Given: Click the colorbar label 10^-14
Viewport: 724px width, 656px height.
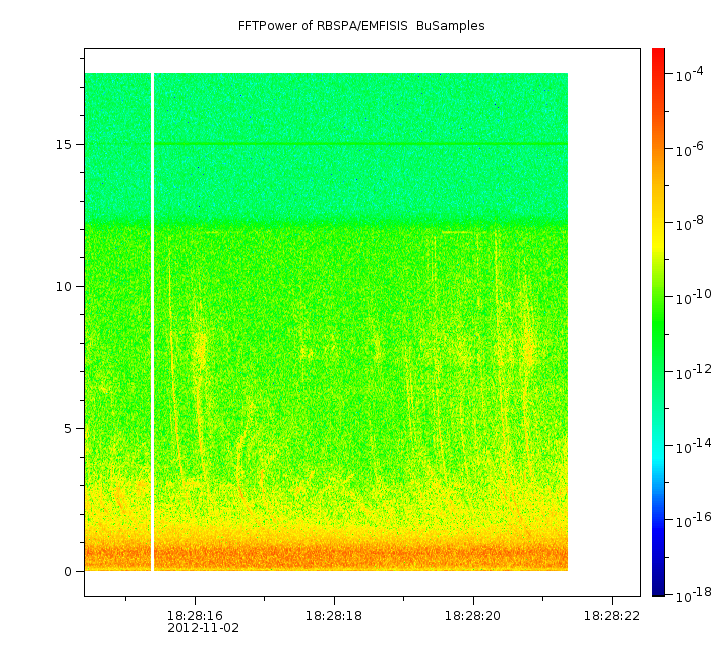Looking at the screenshot, I should pos(694,446).
